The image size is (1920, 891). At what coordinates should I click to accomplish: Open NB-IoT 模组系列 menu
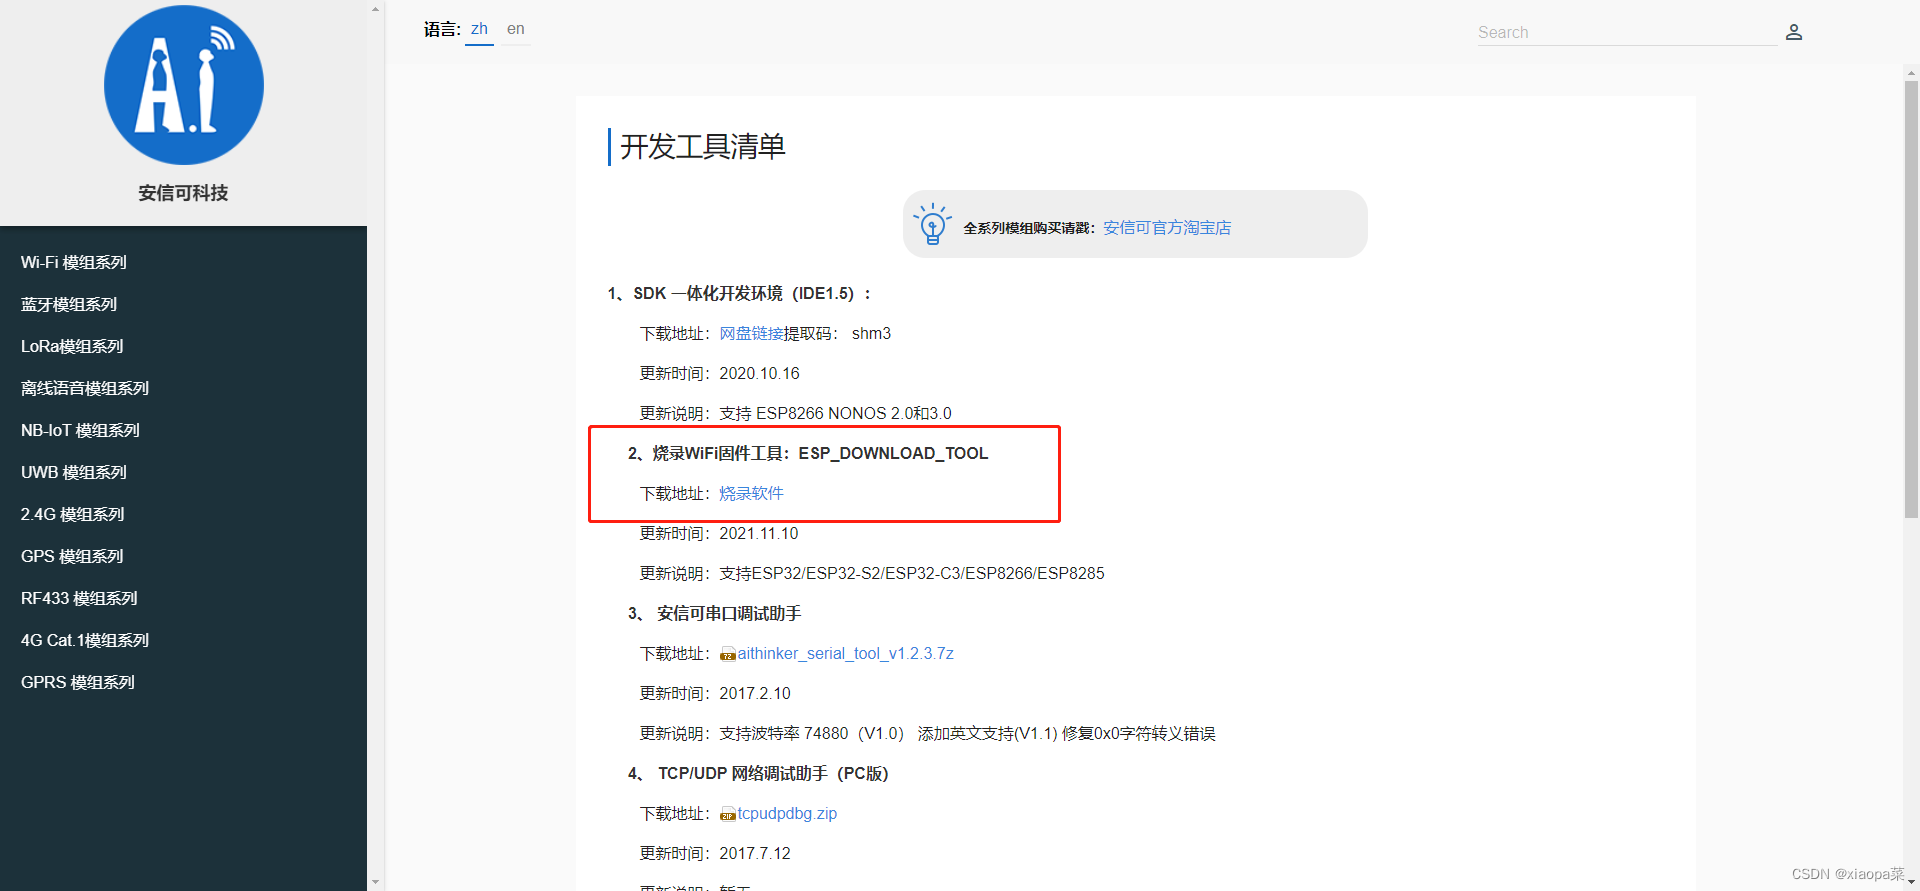pos(80,430)
